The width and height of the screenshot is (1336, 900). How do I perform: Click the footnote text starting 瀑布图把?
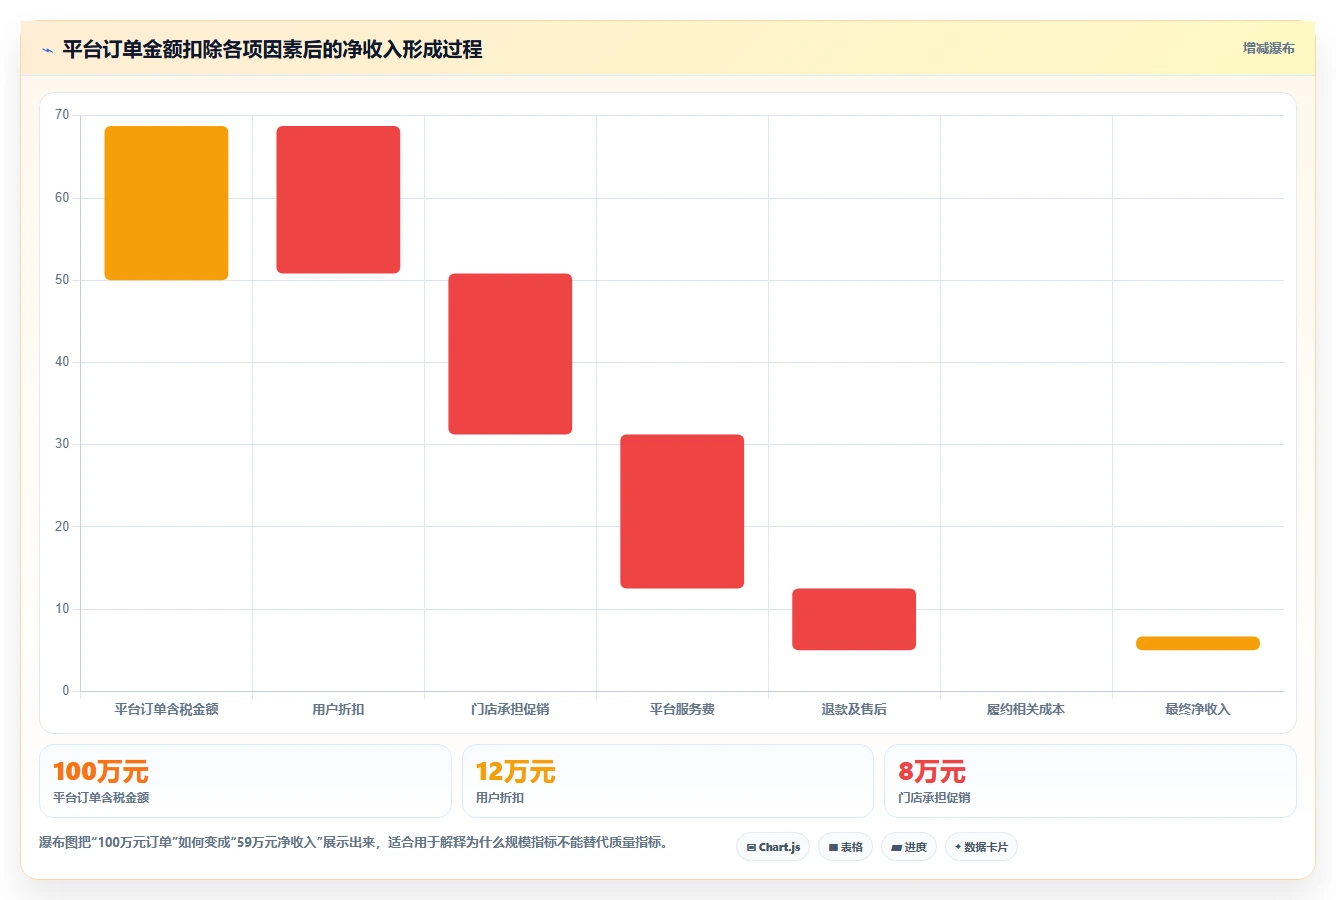point(353,842)
